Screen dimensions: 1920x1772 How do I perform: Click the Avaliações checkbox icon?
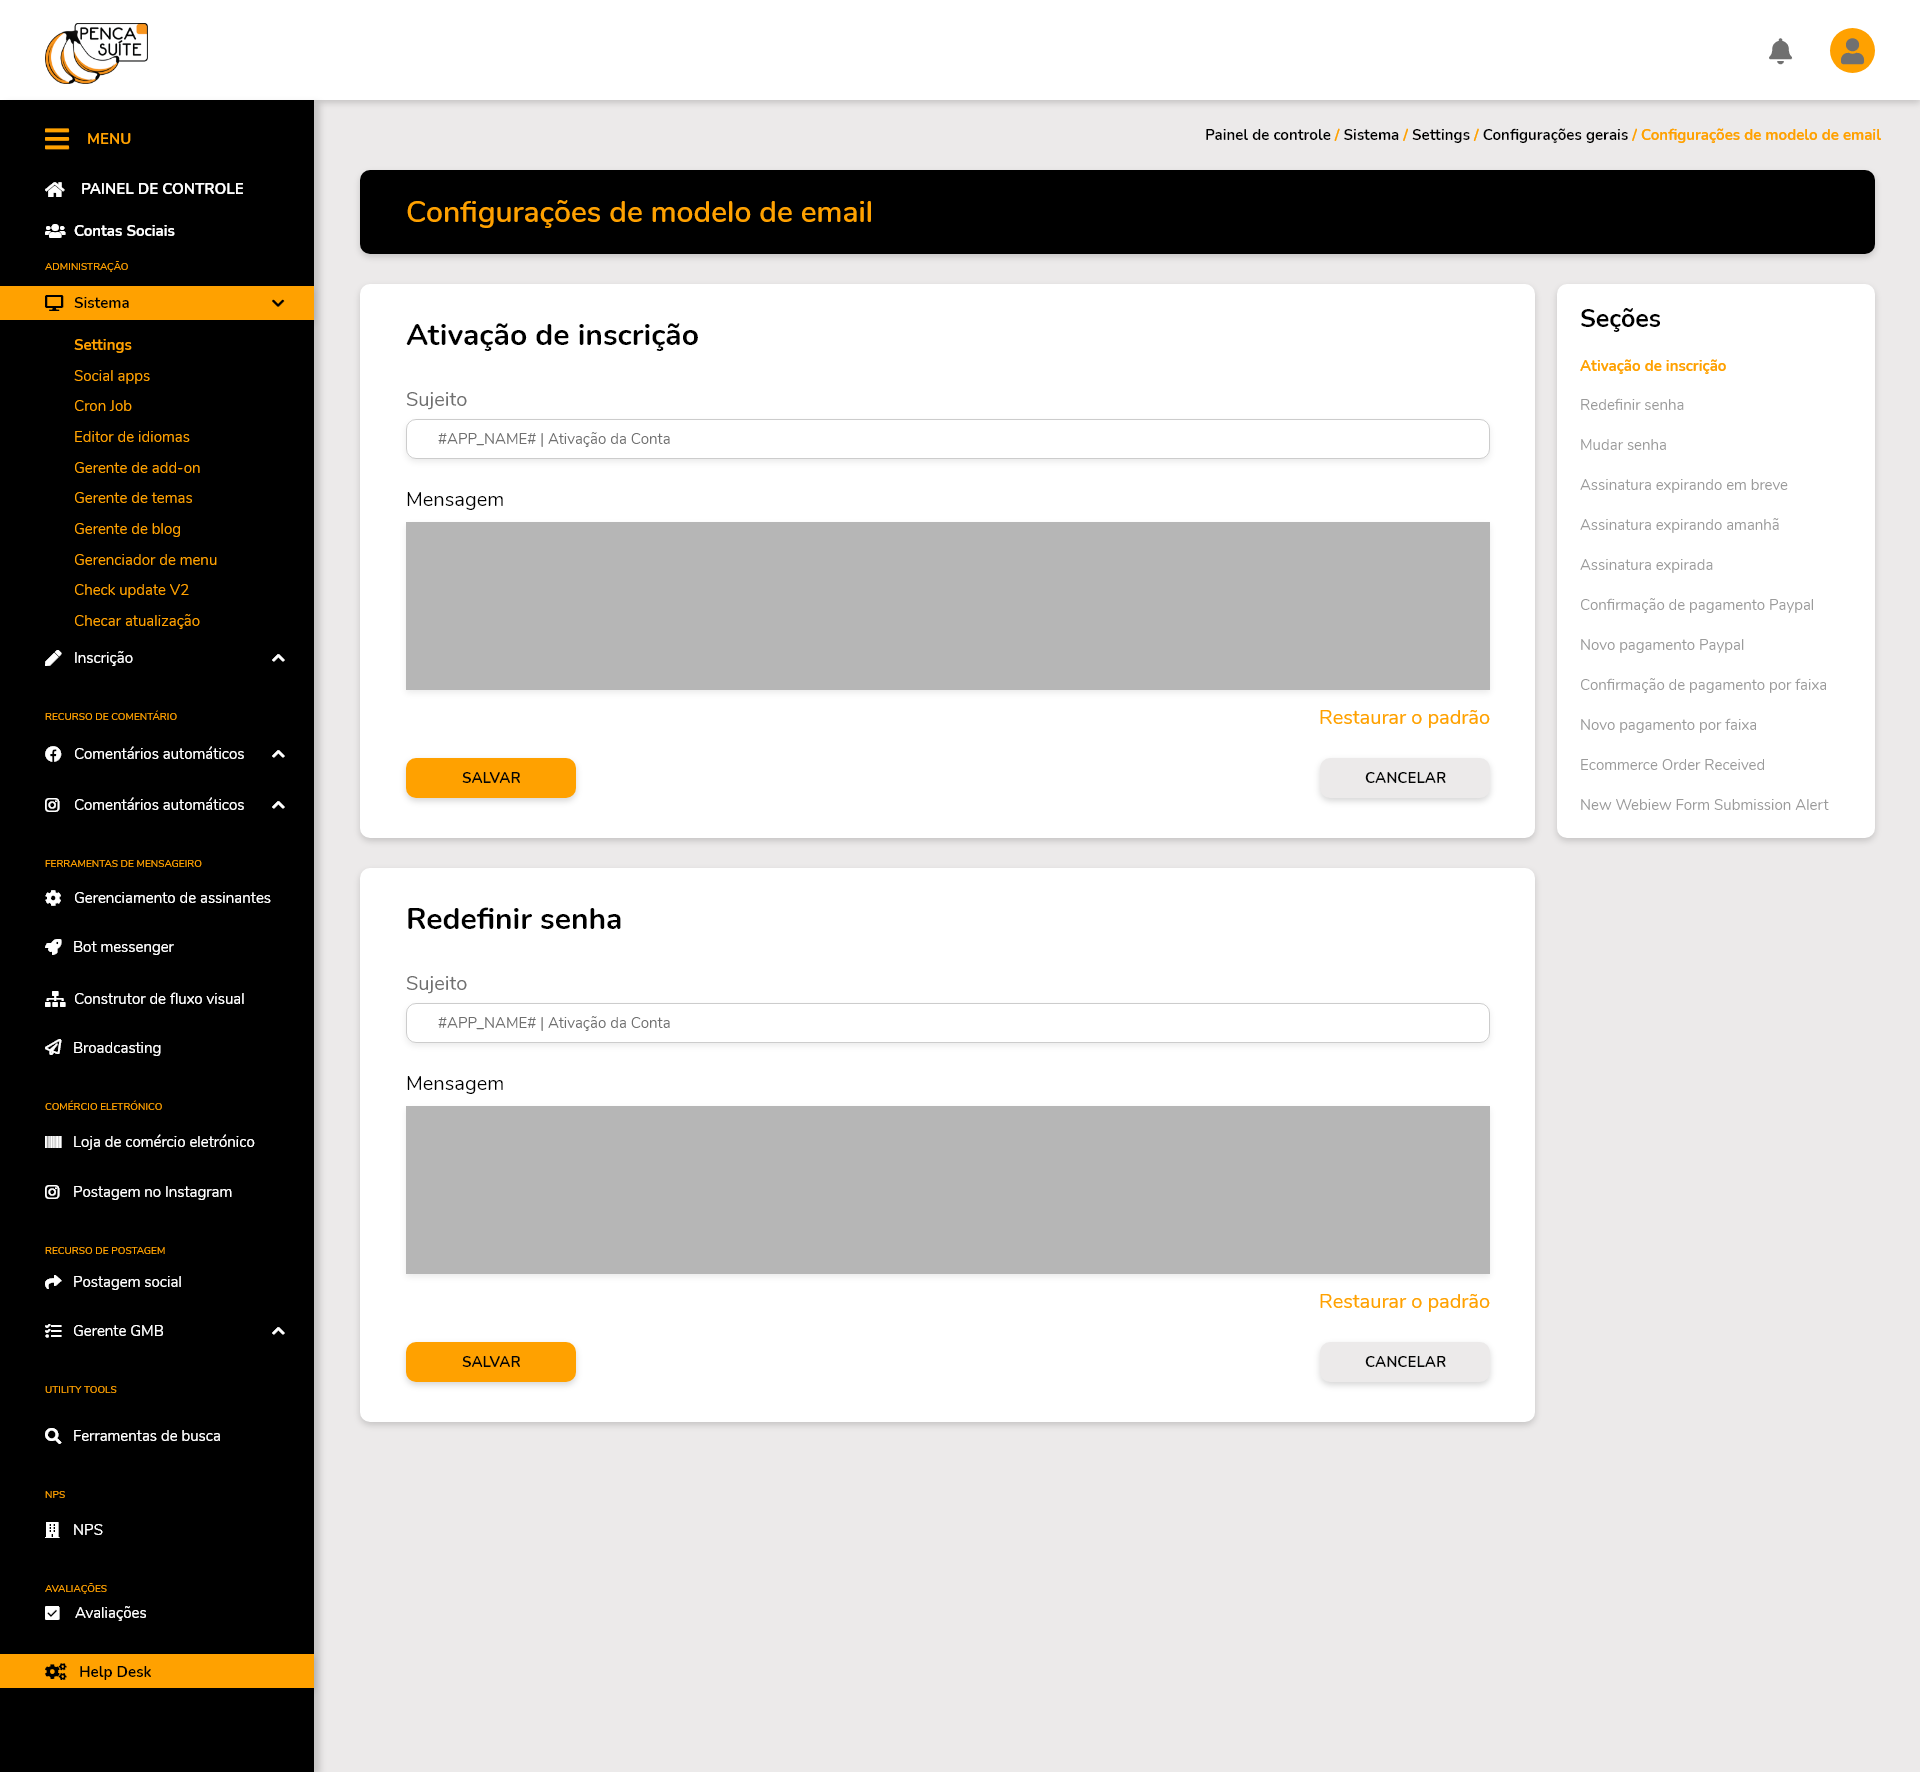[53, 1613]
